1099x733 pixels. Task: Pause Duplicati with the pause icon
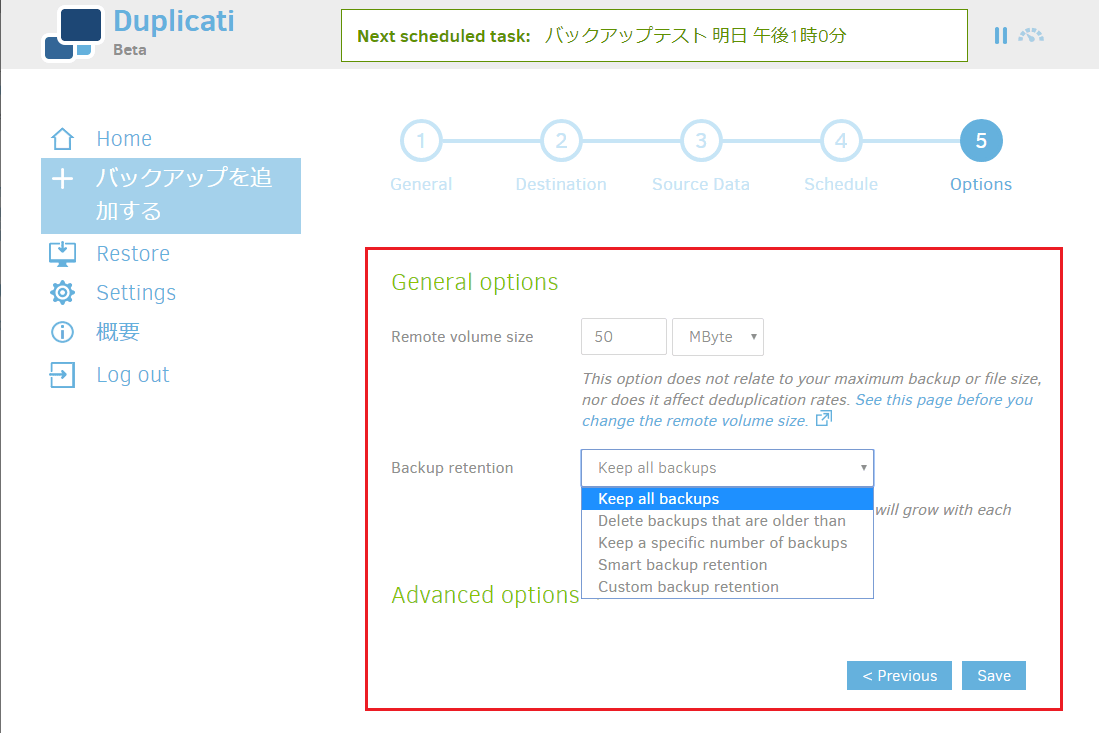tap(1000, 36)
